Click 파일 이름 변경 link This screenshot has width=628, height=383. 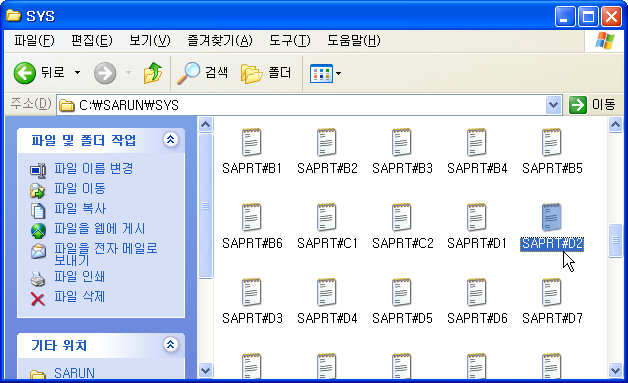point(94,168)
